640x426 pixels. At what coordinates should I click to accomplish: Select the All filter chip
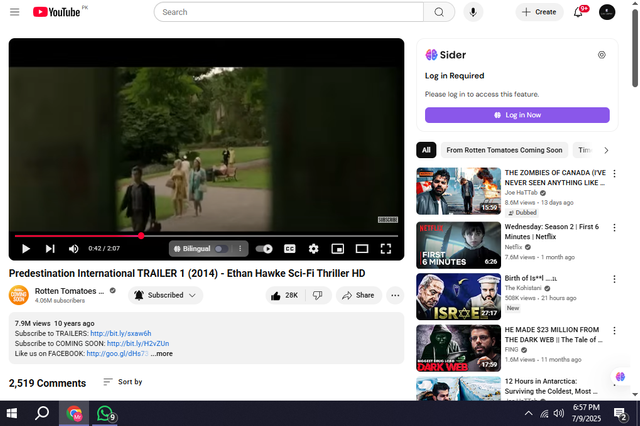pos(426,150)
